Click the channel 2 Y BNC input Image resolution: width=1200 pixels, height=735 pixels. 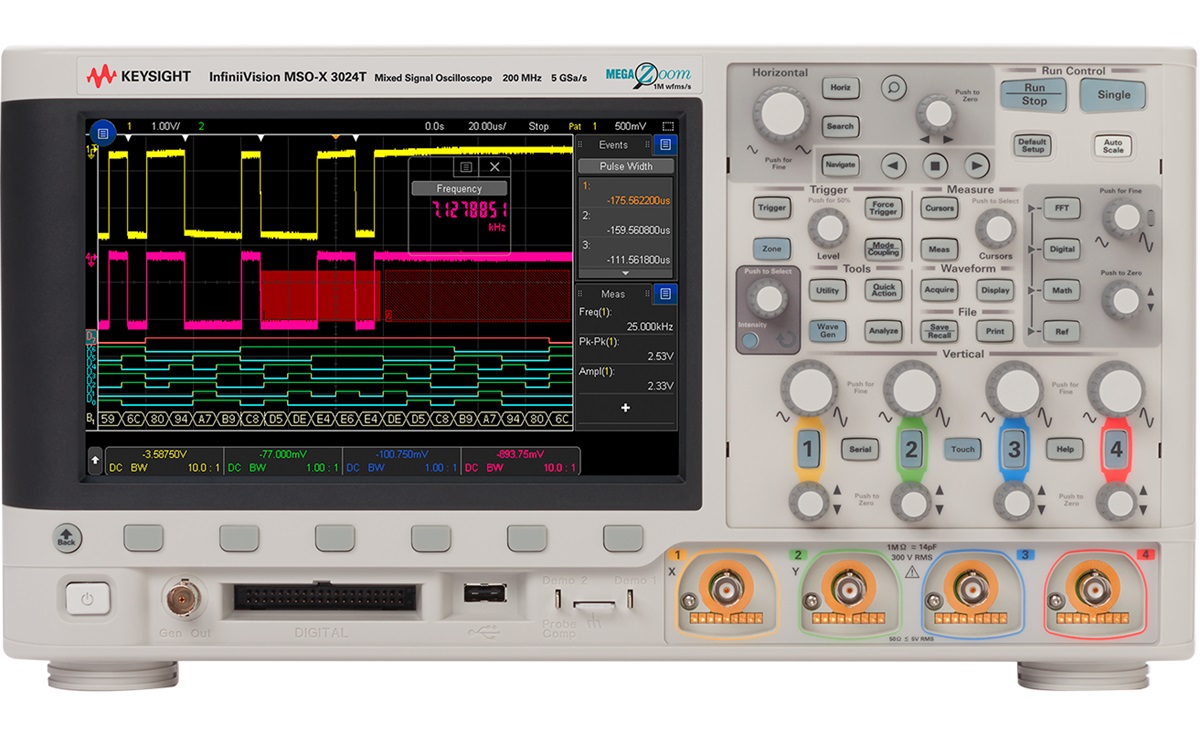click(x=851, y=589)
